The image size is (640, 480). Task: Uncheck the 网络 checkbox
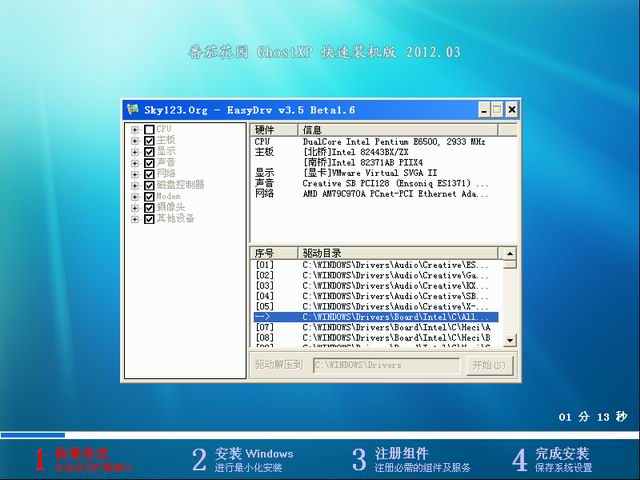pos(149,174)
